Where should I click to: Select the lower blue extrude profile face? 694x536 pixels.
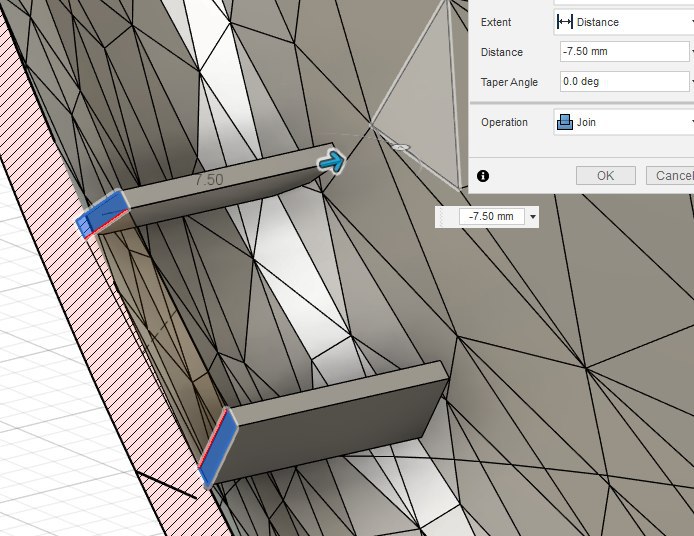tap(218, 447)
